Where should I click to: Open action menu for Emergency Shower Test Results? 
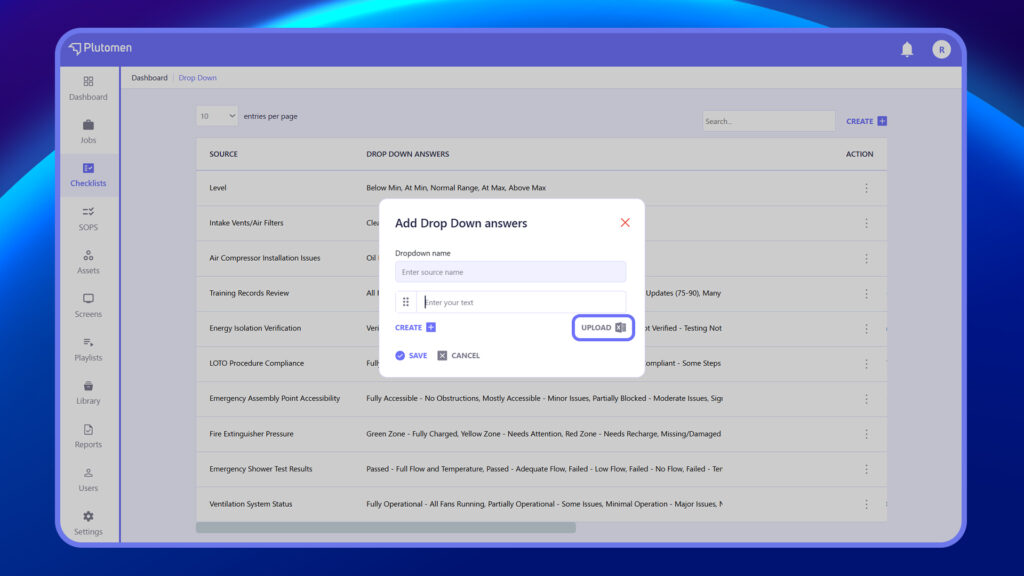click(866, 470)
